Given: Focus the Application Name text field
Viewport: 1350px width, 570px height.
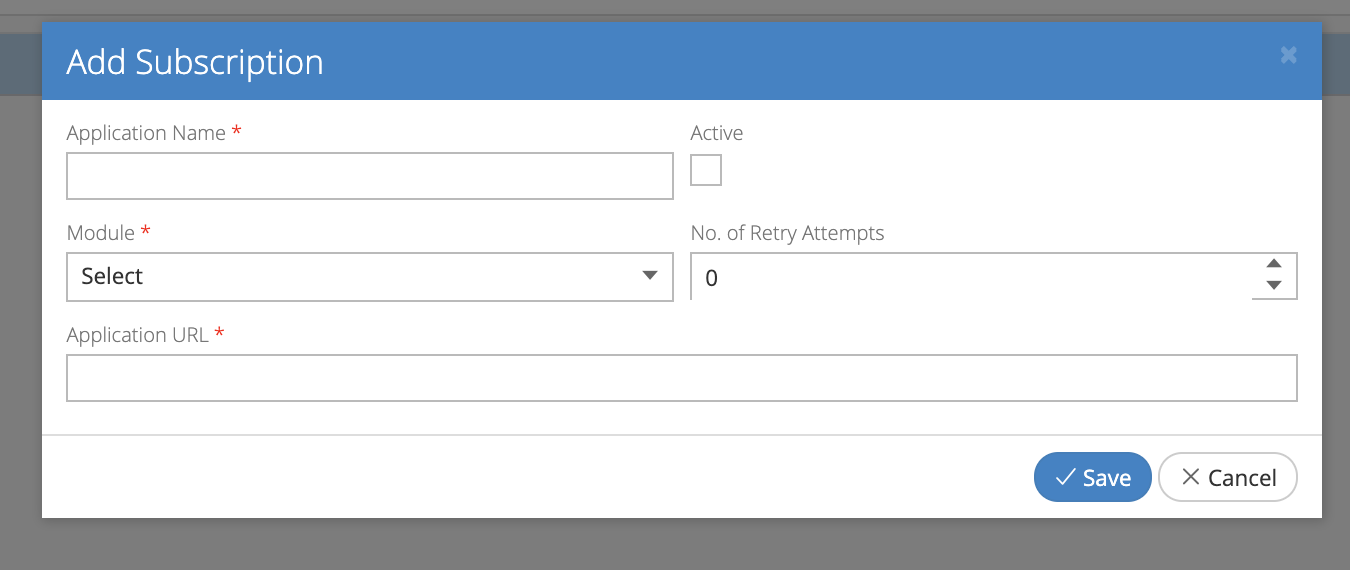Looking at the screenshot, I should 370,176.
